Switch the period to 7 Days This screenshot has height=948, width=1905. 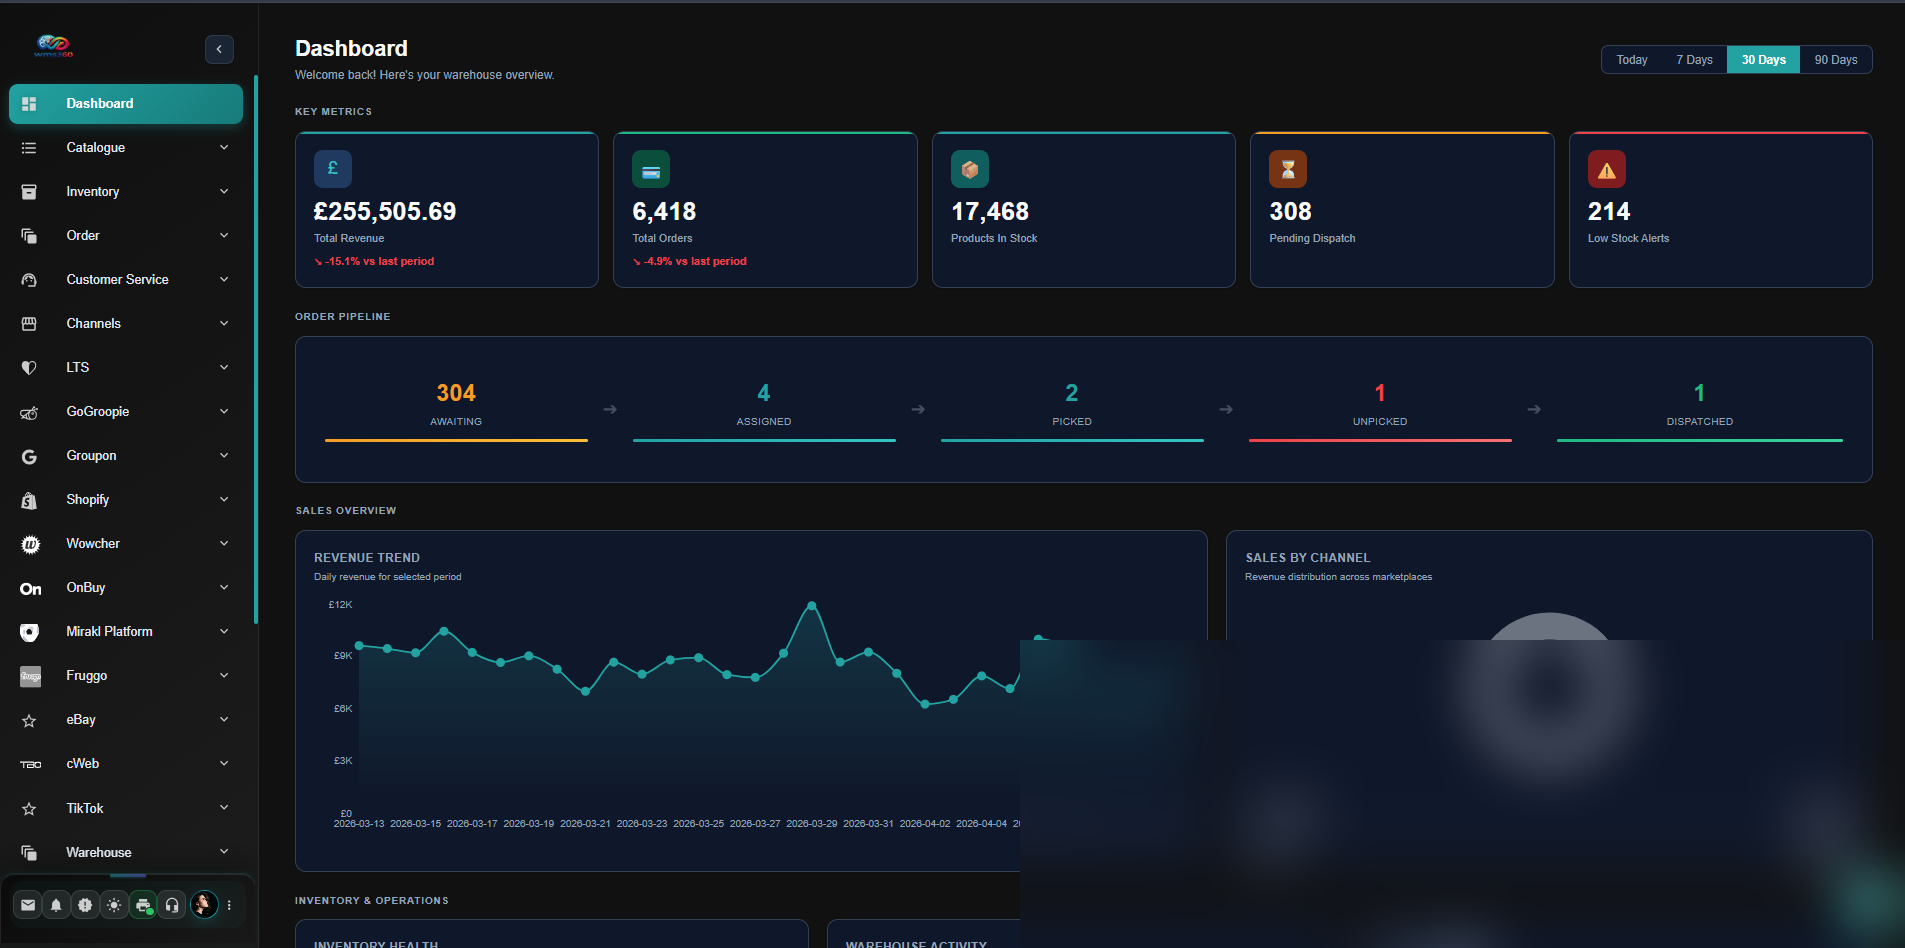[1694, 60]
